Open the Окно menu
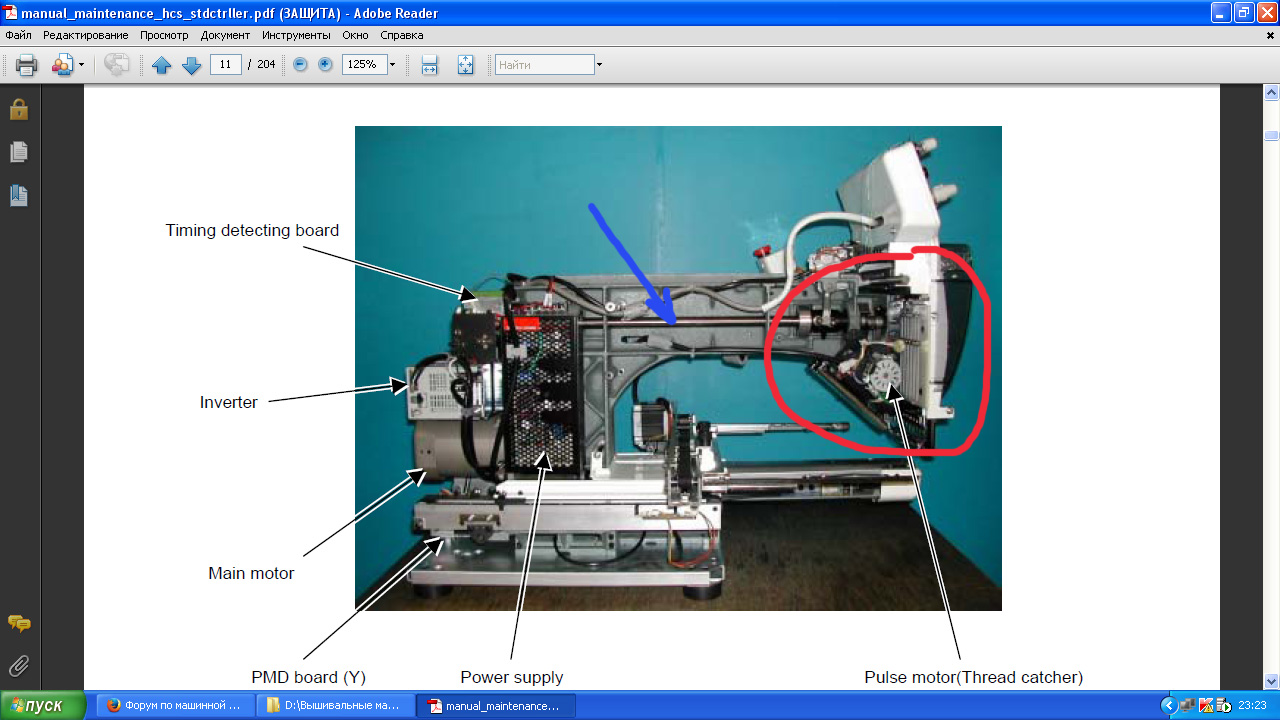 355,35
